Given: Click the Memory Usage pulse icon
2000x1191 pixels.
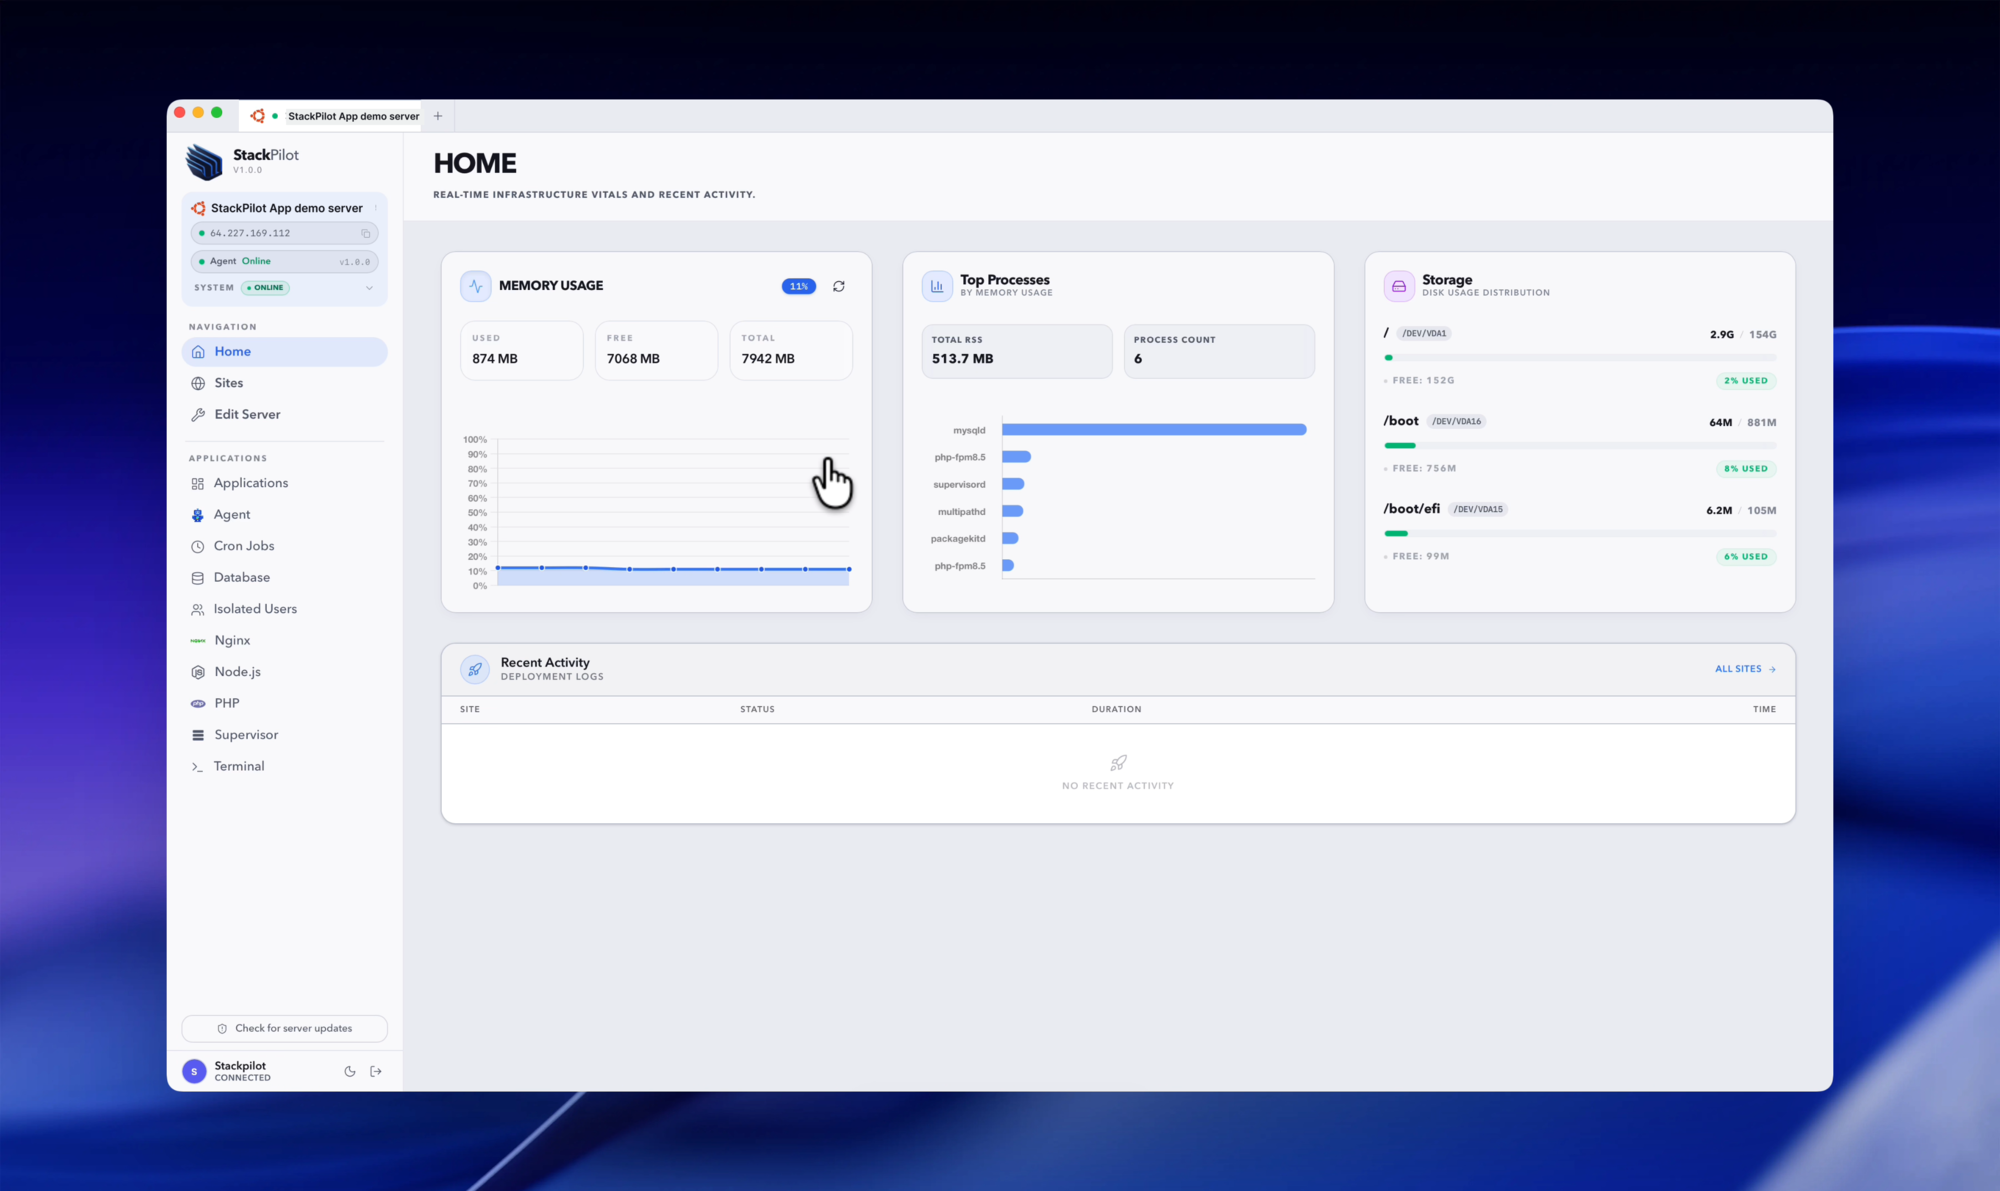Looking at the screenshot, I should 476,286.
